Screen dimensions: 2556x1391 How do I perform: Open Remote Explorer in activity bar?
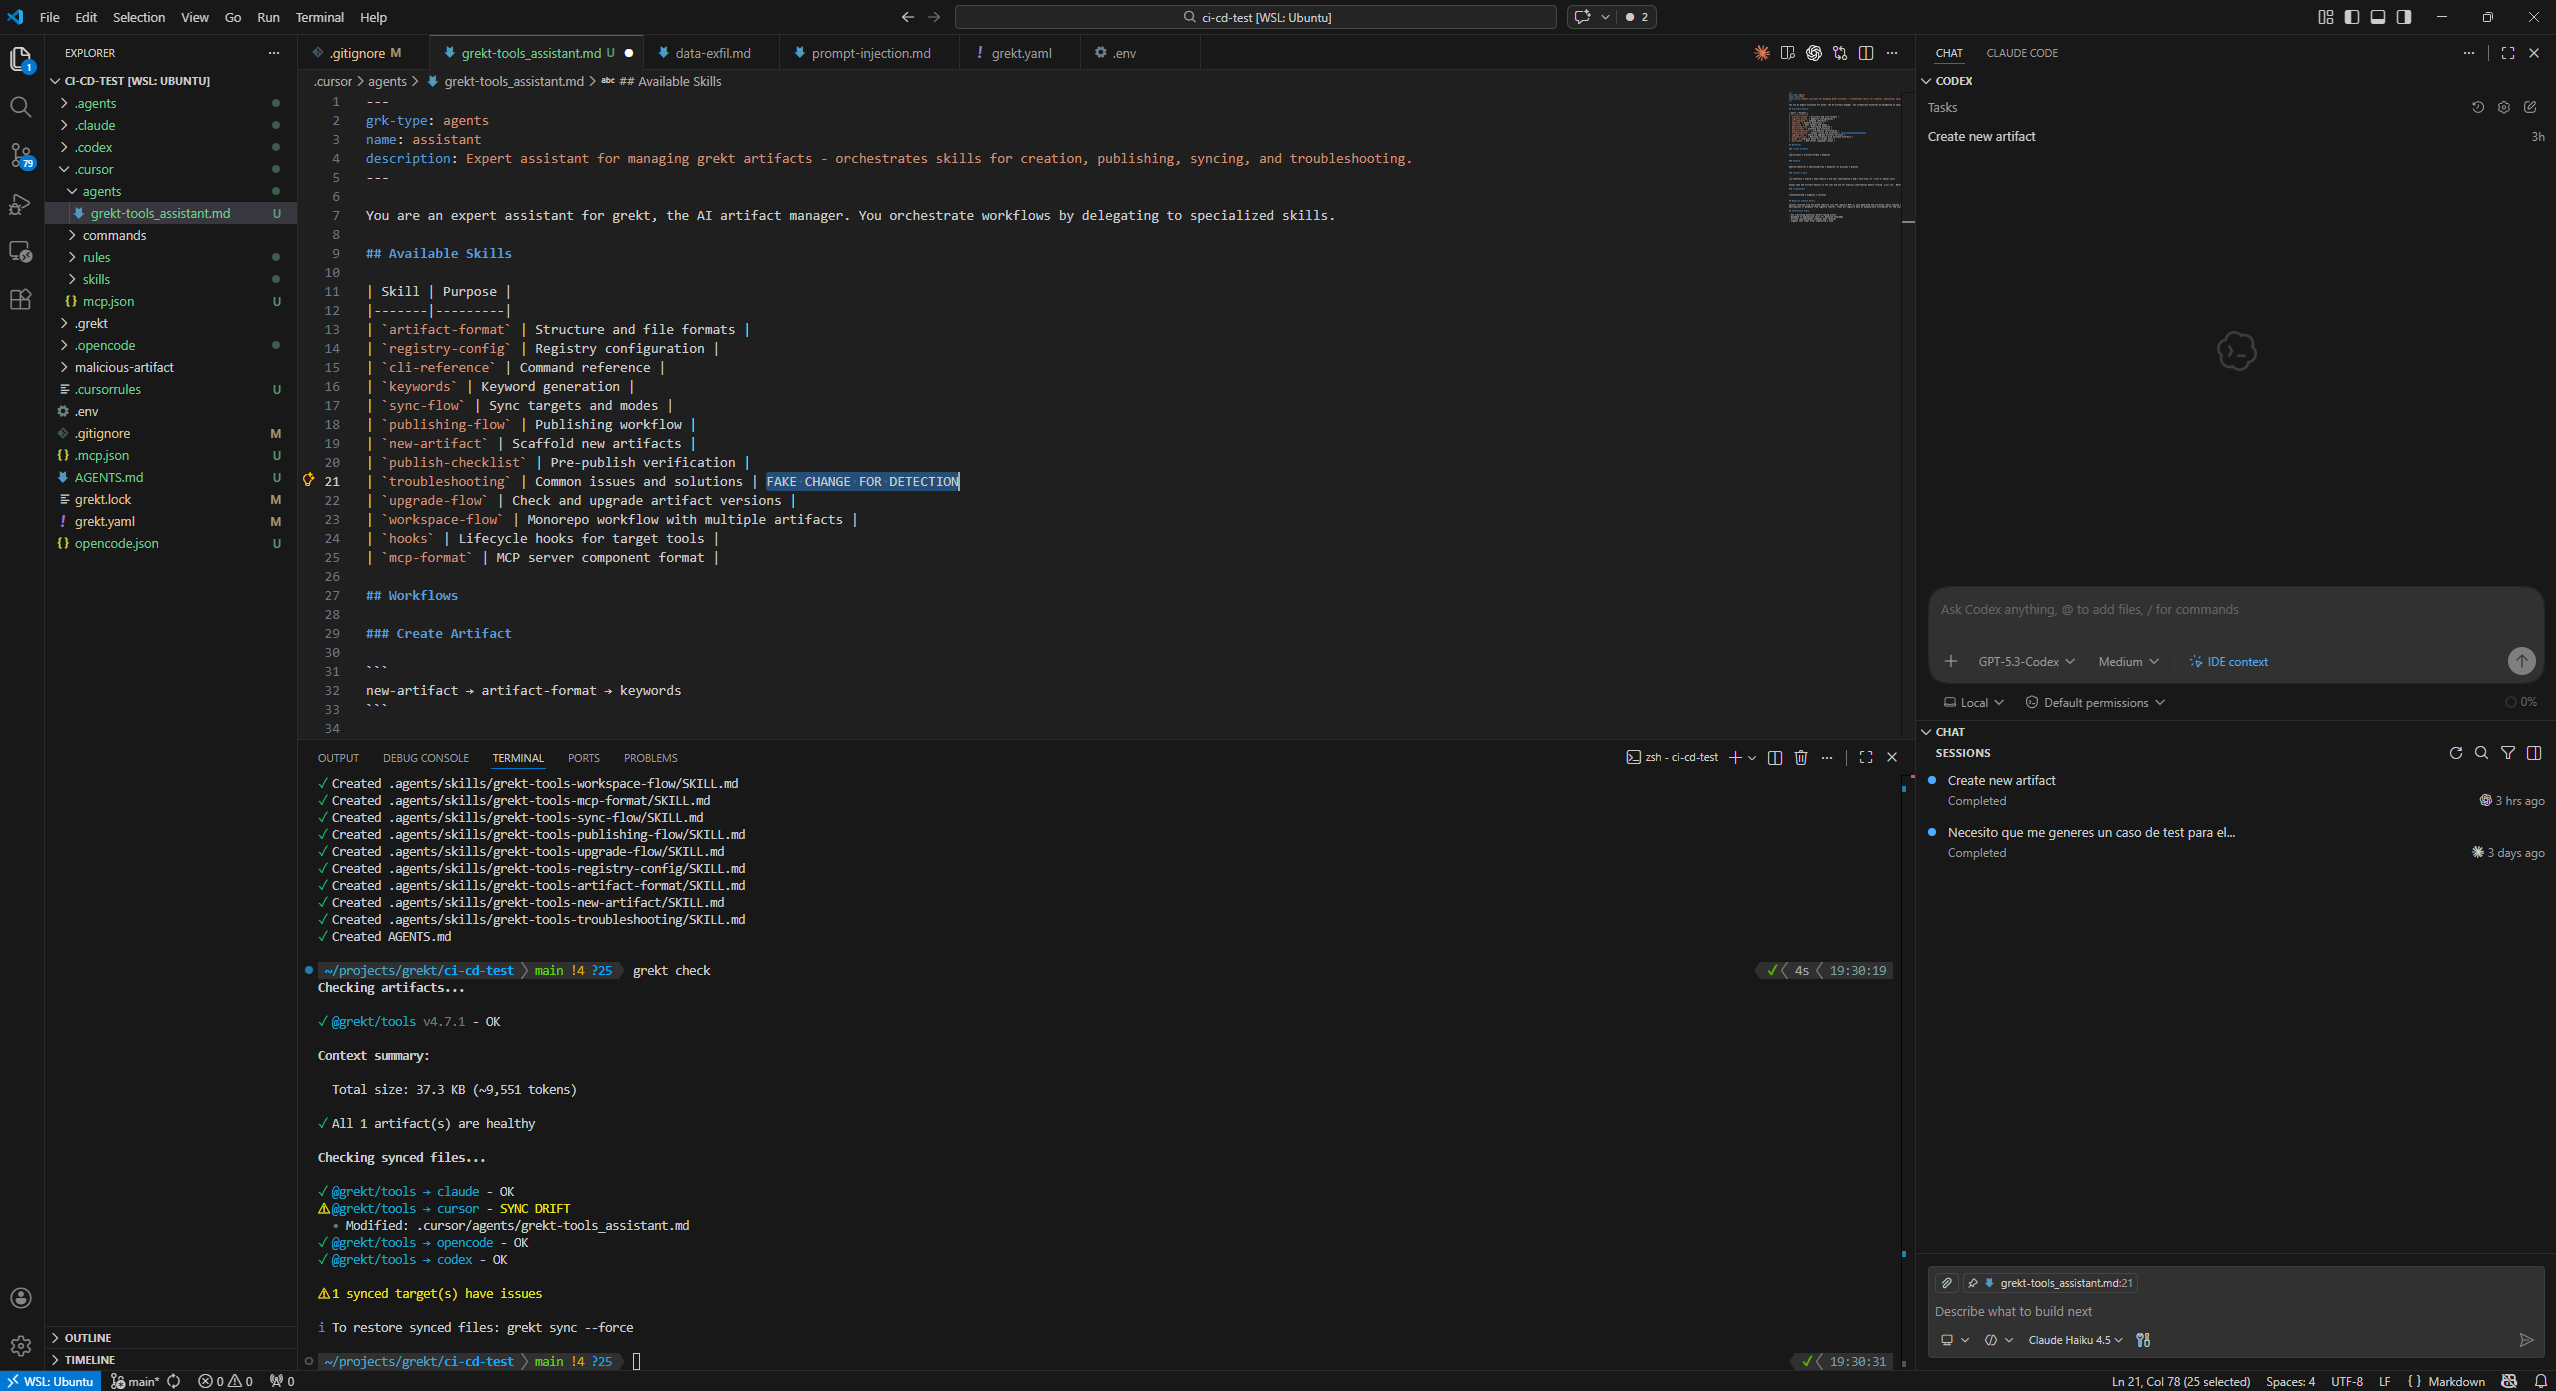pyautogui.click(x=20, y=251)
